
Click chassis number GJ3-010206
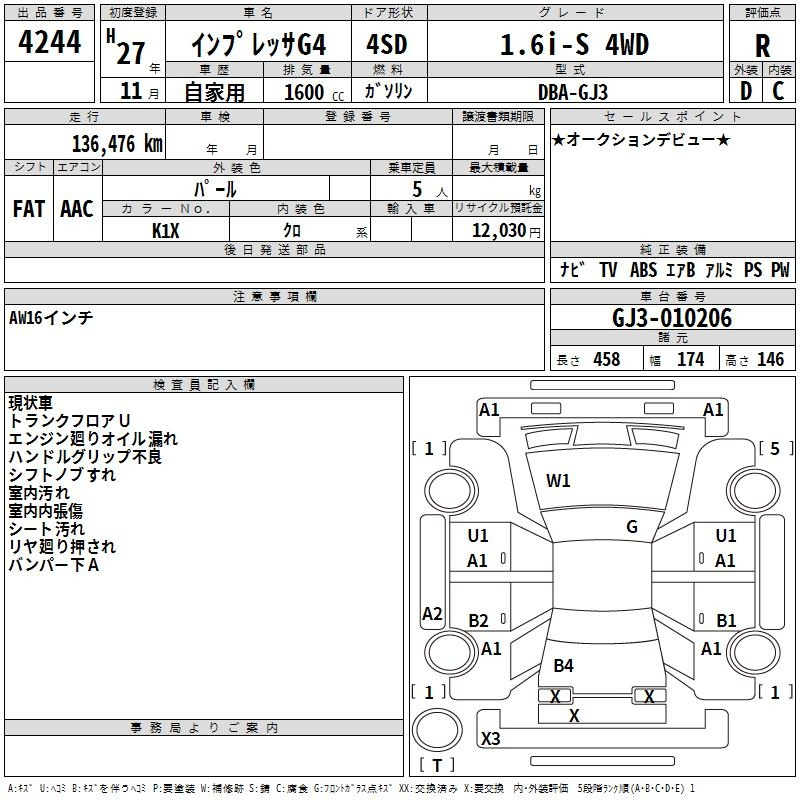point(672,318)
